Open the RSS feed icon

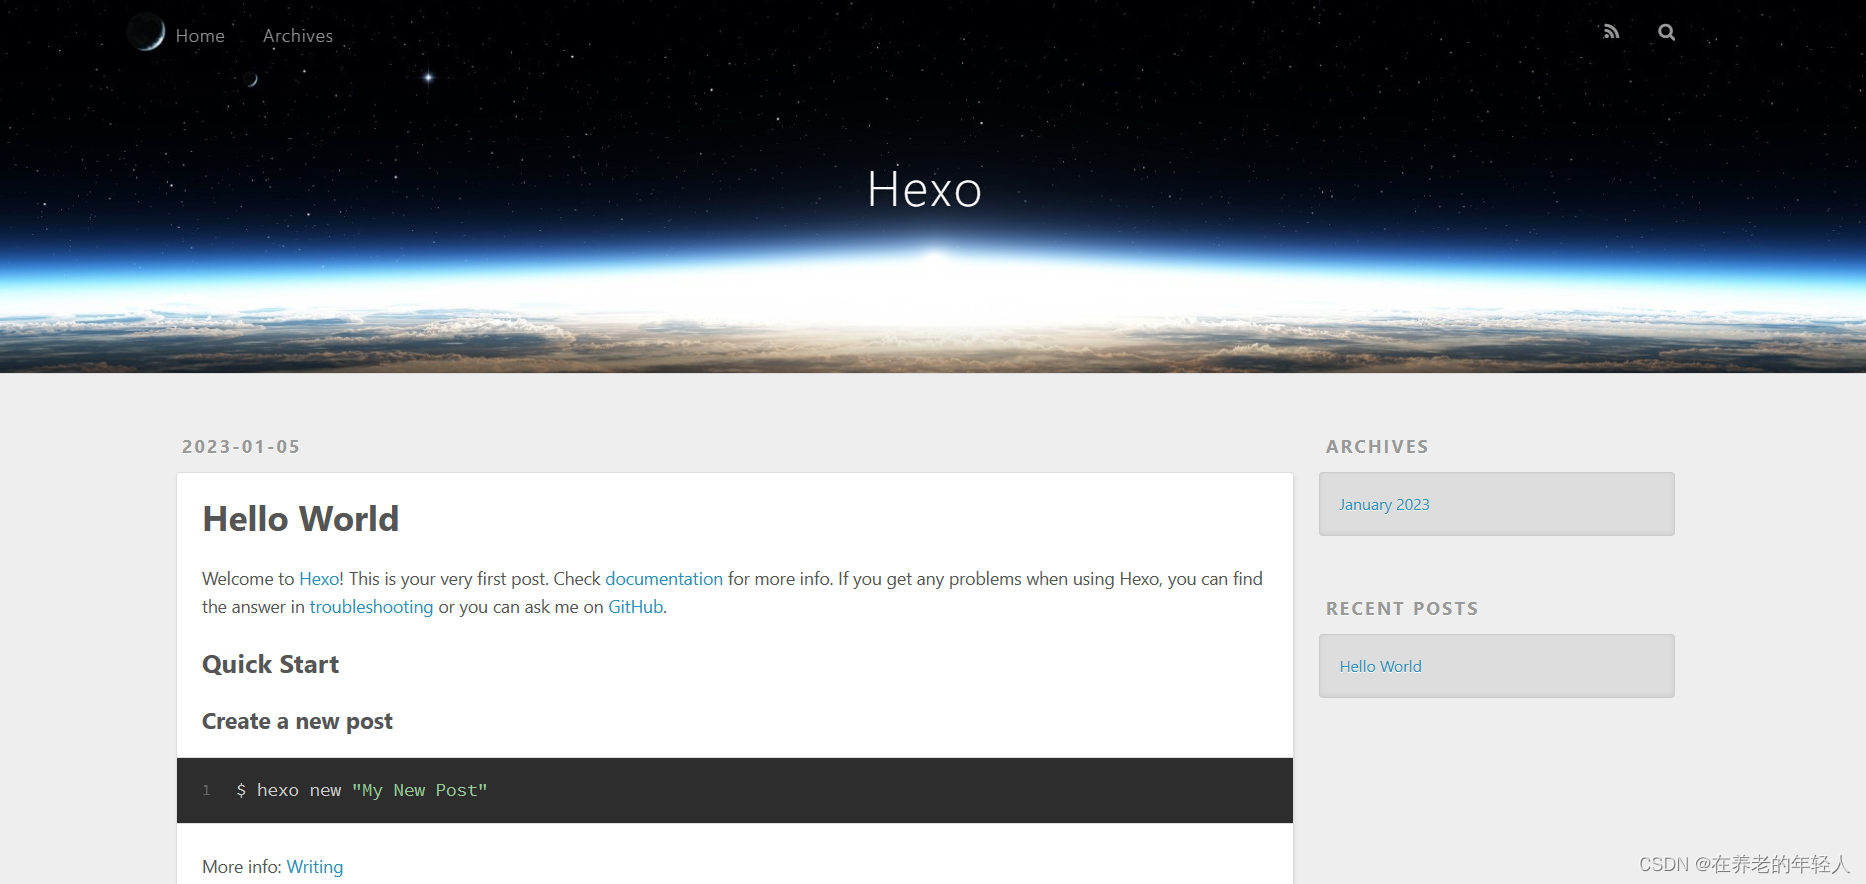[x=1611, y=31]
